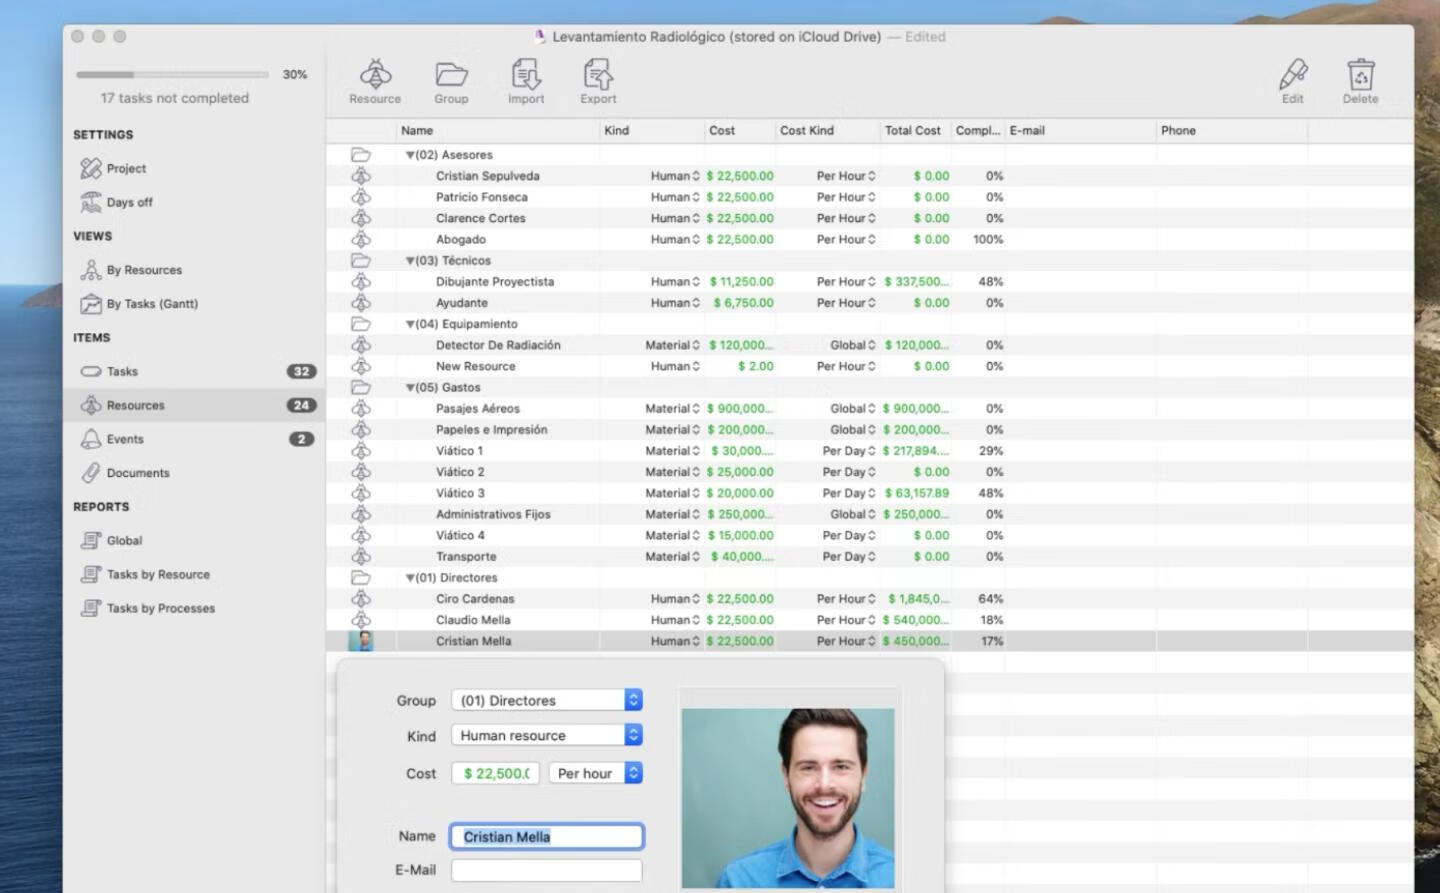Image resolution: width=1440 pixels, height=893 pixels.
Task: Click folder icon of (05) Gastos group
Action: pos(361,387)
